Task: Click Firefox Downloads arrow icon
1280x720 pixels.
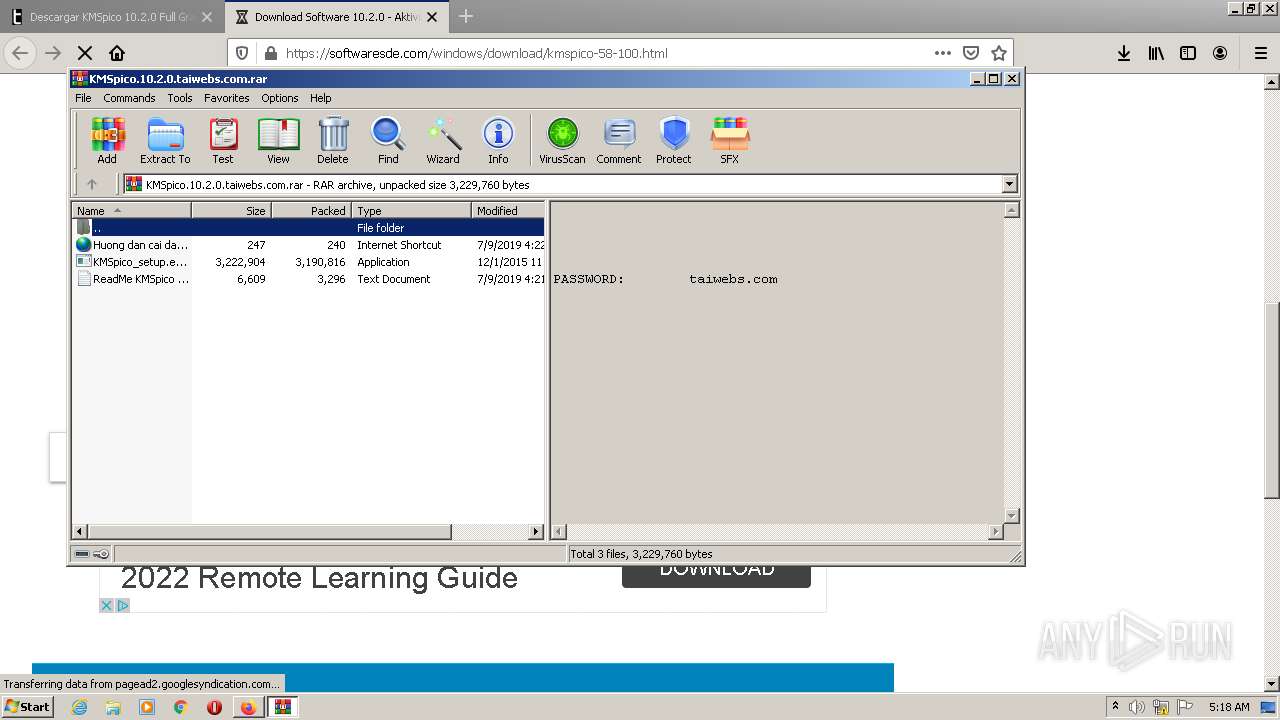Action: (1124, 53)
